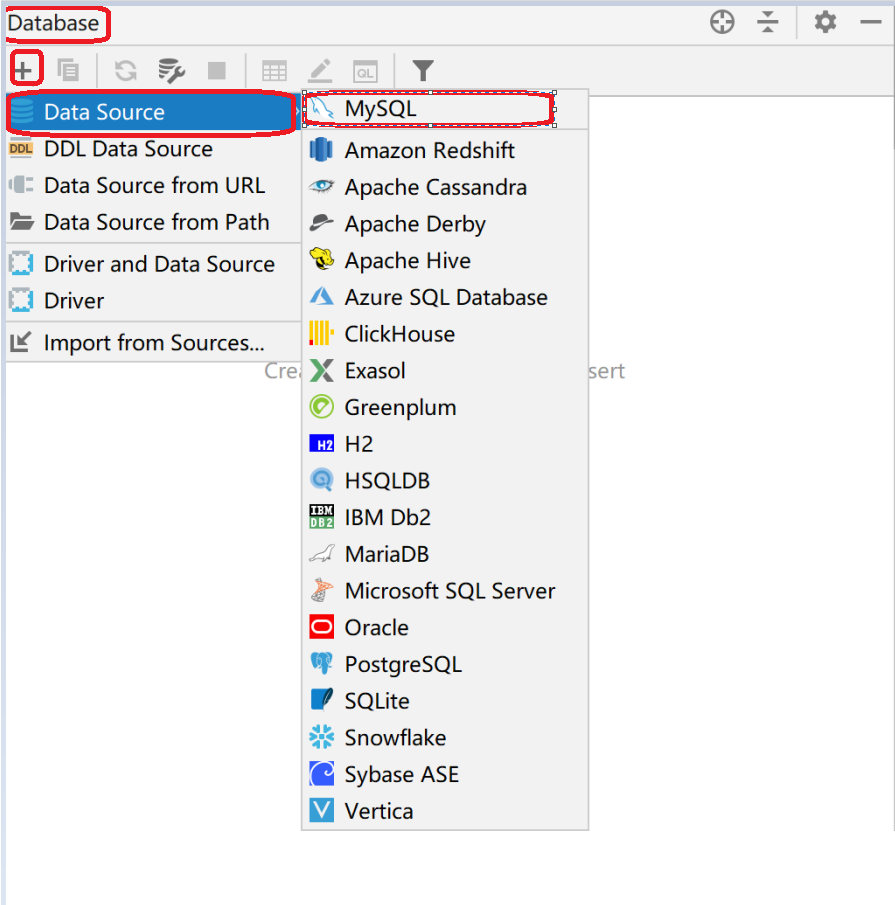
Task: Select Amazon Redshift data source
Action: click(445, 150)
